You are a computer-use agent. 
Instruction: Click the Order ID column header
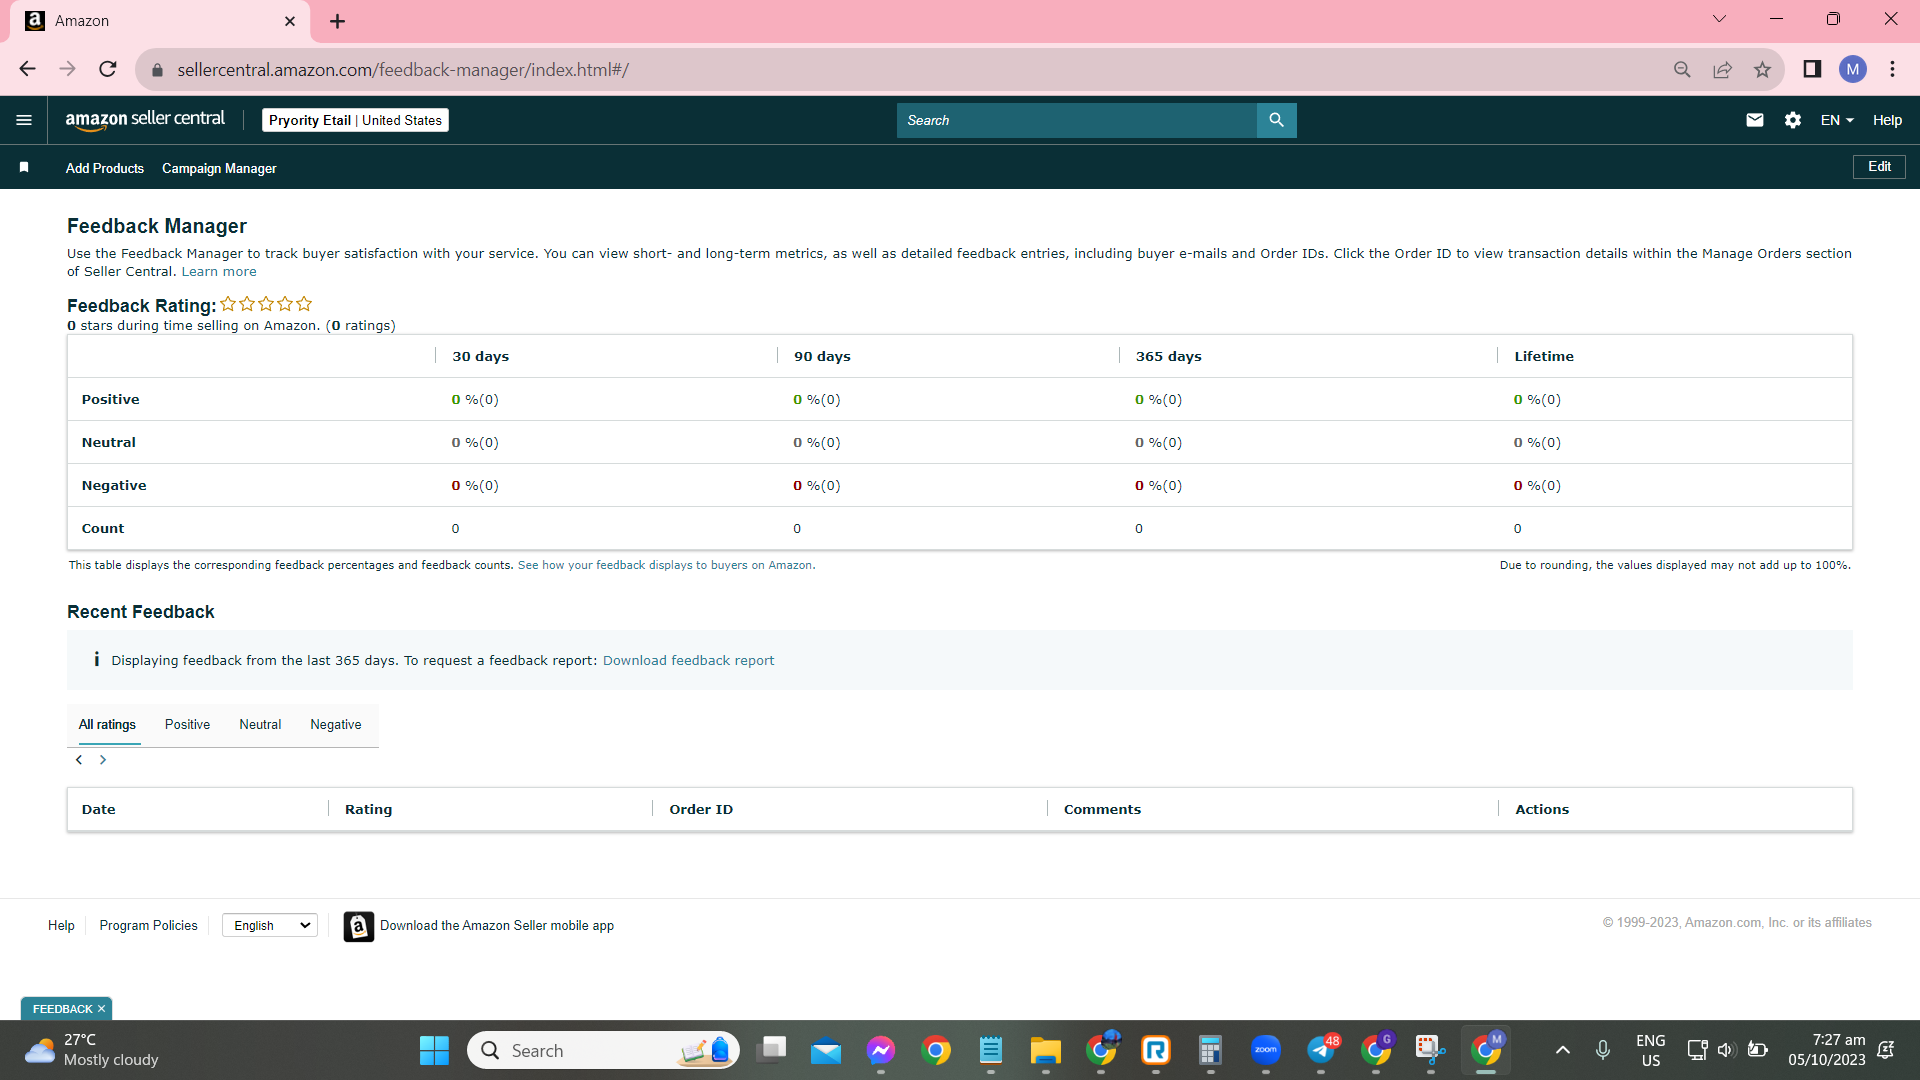701,810
